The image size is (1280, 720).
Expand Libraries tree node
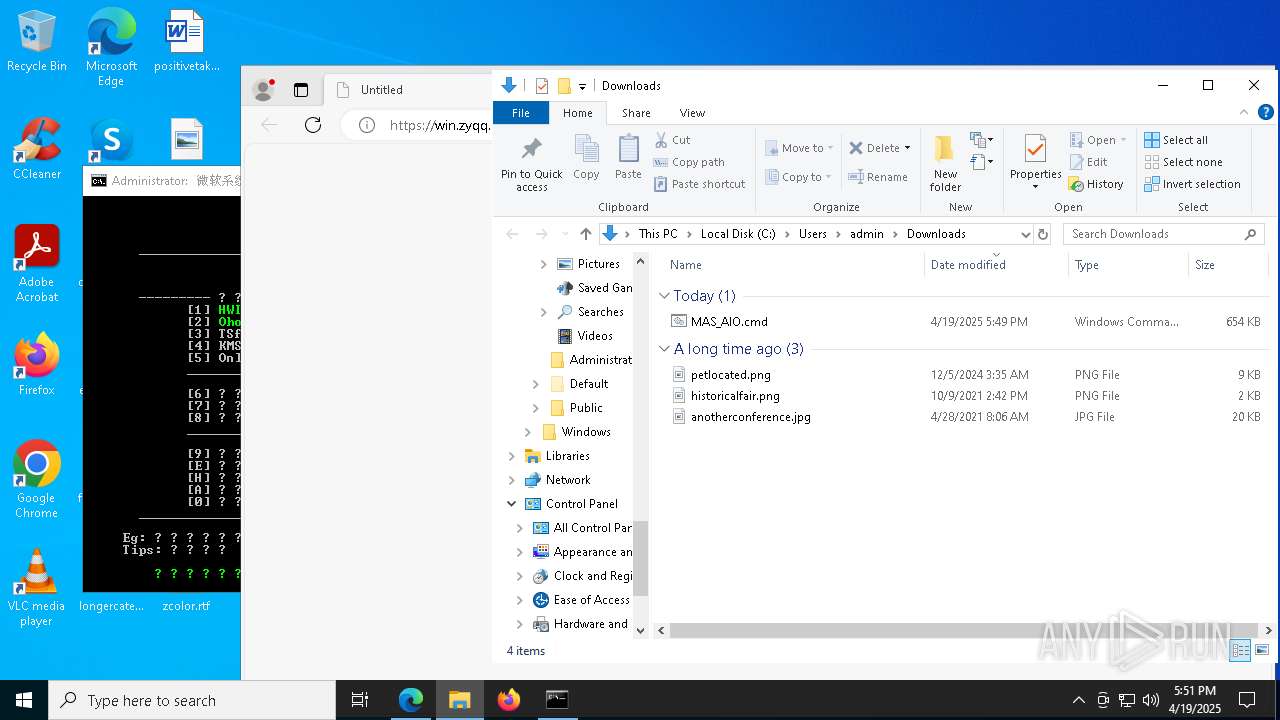click(x=512, y=456)
